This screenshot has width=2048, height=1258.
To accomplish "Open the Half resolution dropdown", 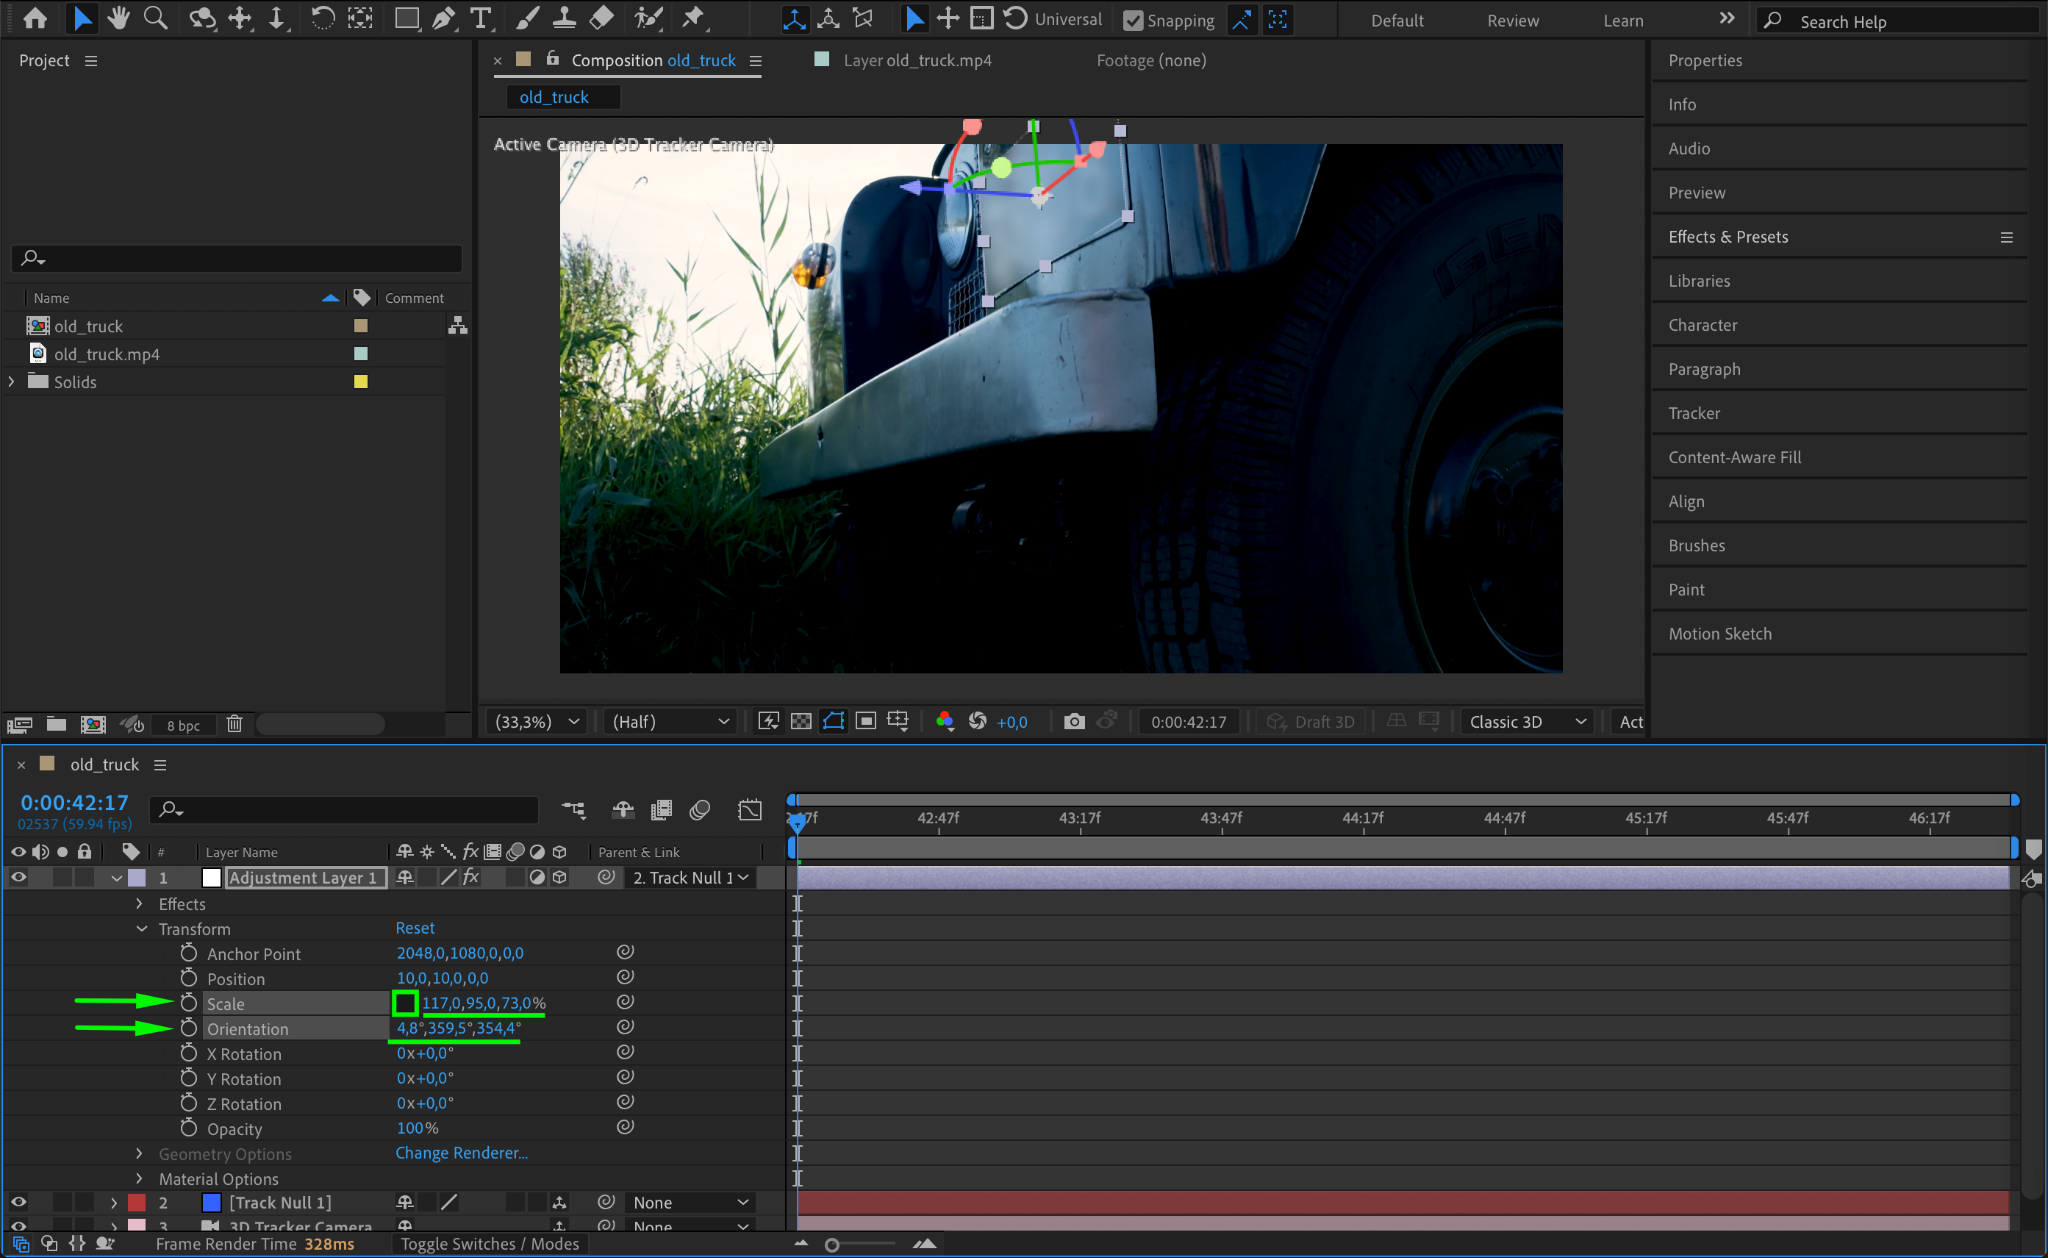I will 670,721.
